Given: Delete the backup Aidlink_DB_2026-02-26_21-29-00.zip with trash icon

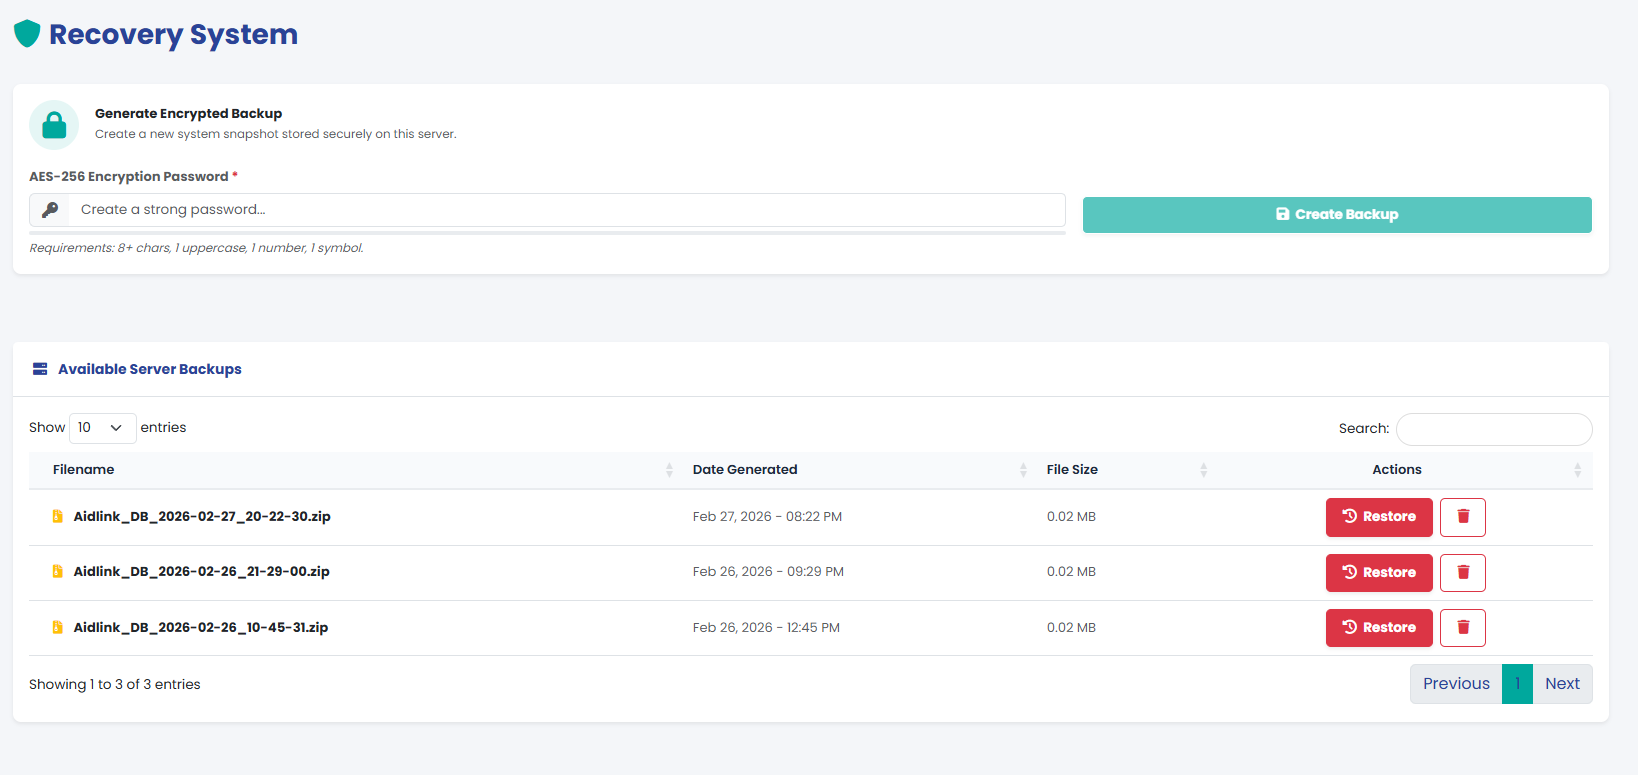Looking at the screenshot, I should [1463, 573].
